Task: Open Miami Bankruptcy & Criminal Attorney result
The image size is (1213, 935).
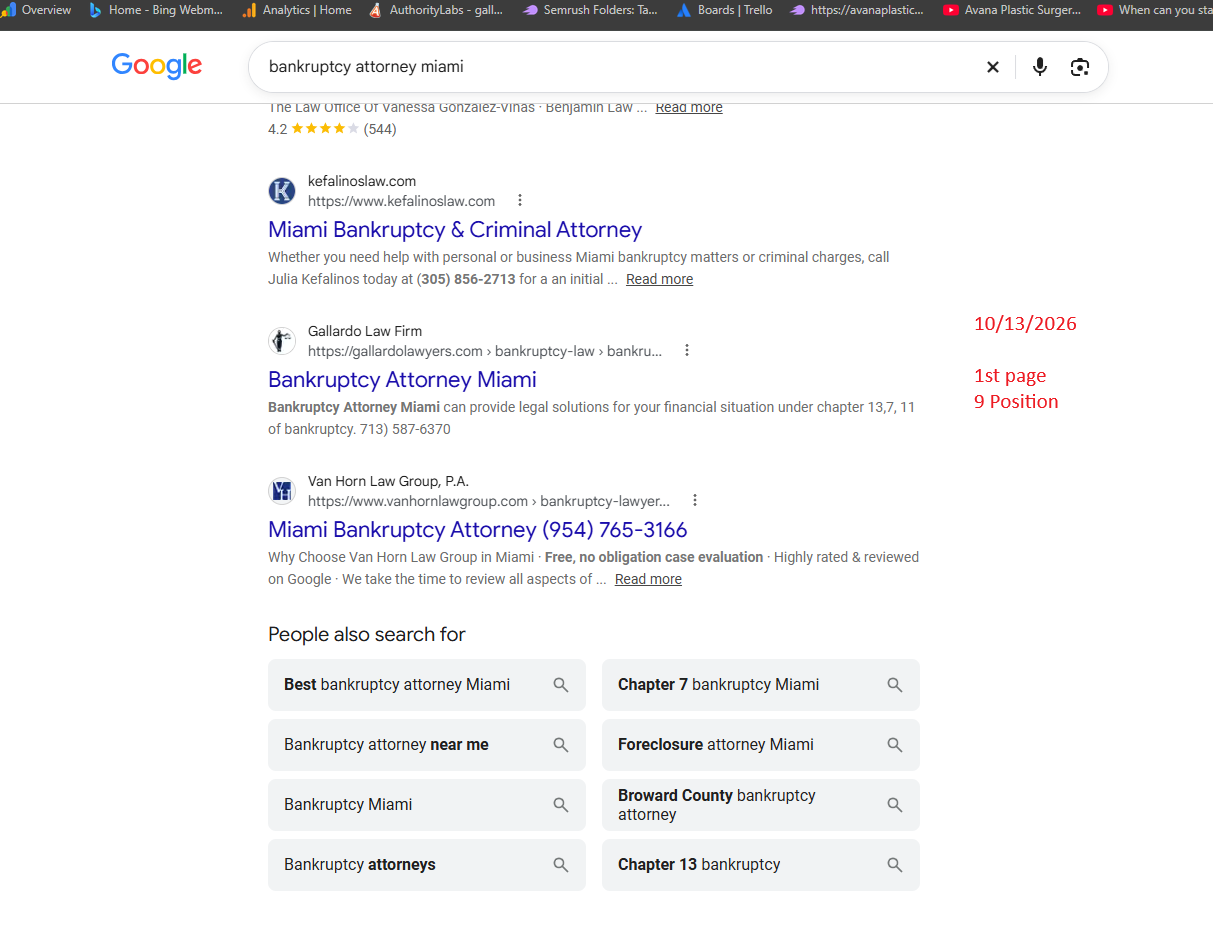Action: [455, 230]
